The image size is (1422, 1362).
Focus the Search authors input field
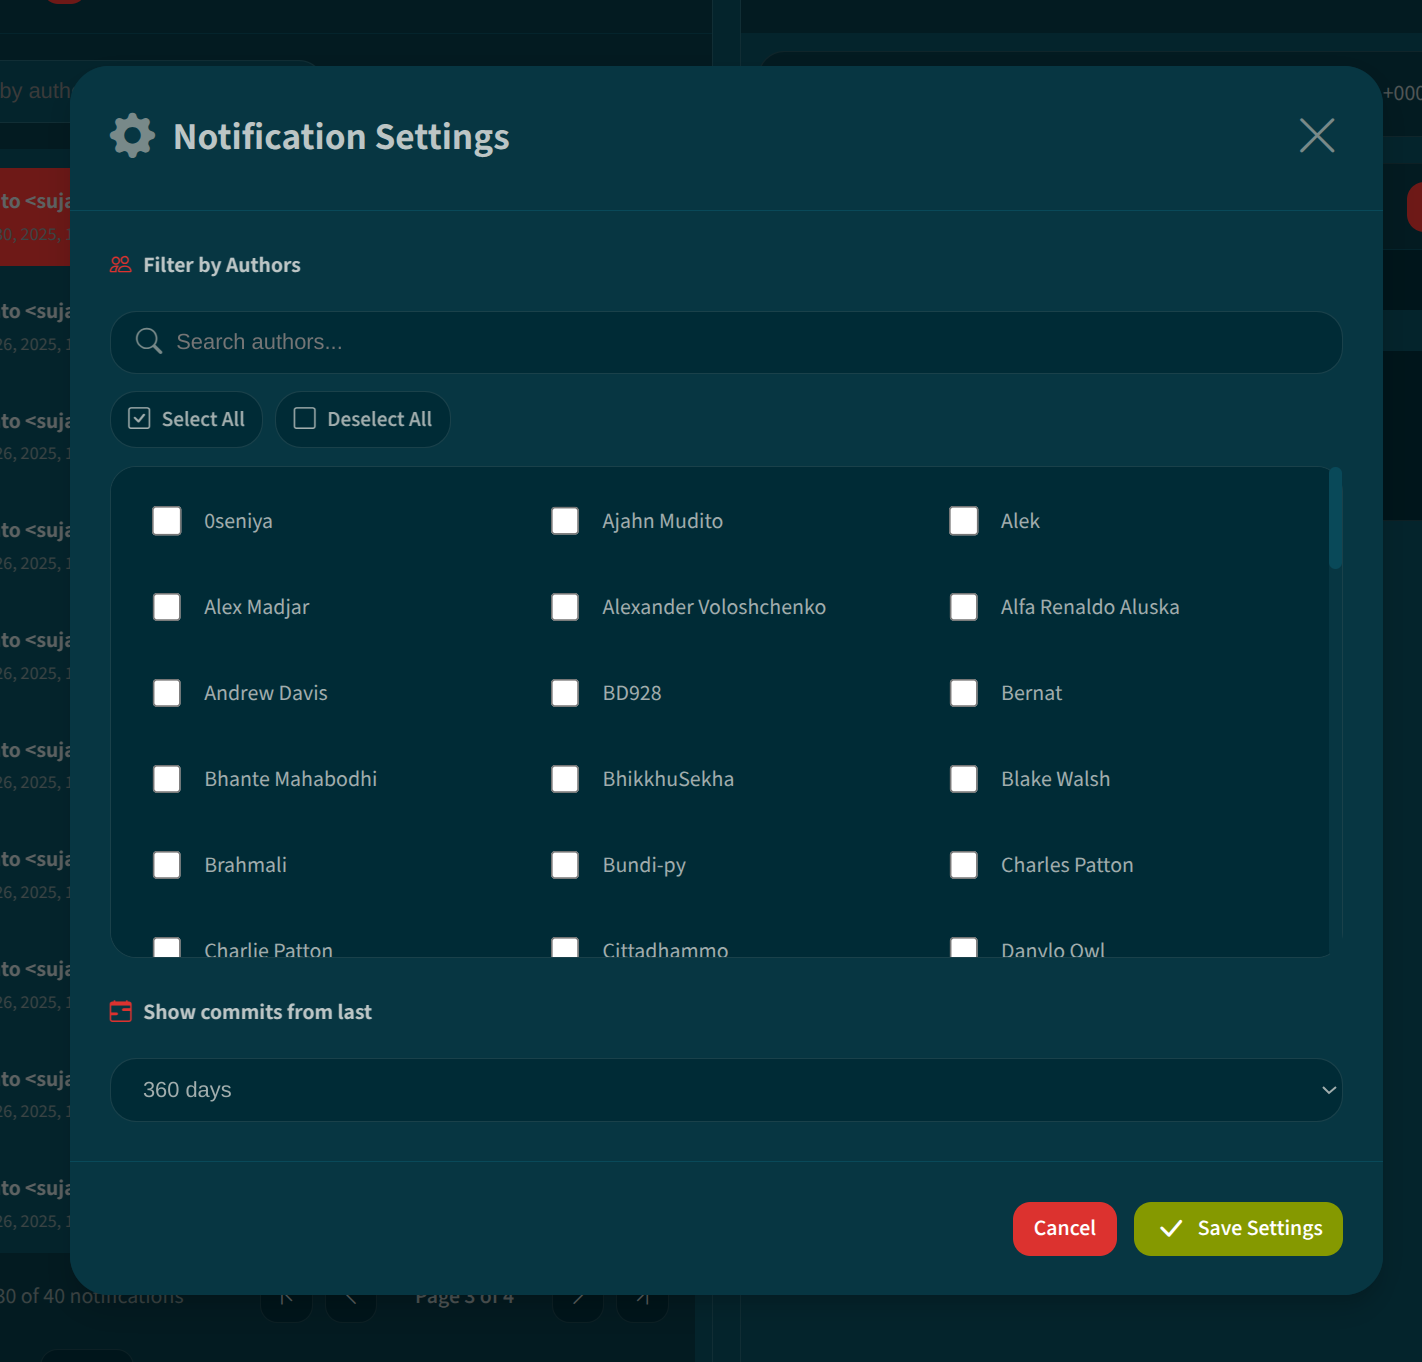[740, 342]
